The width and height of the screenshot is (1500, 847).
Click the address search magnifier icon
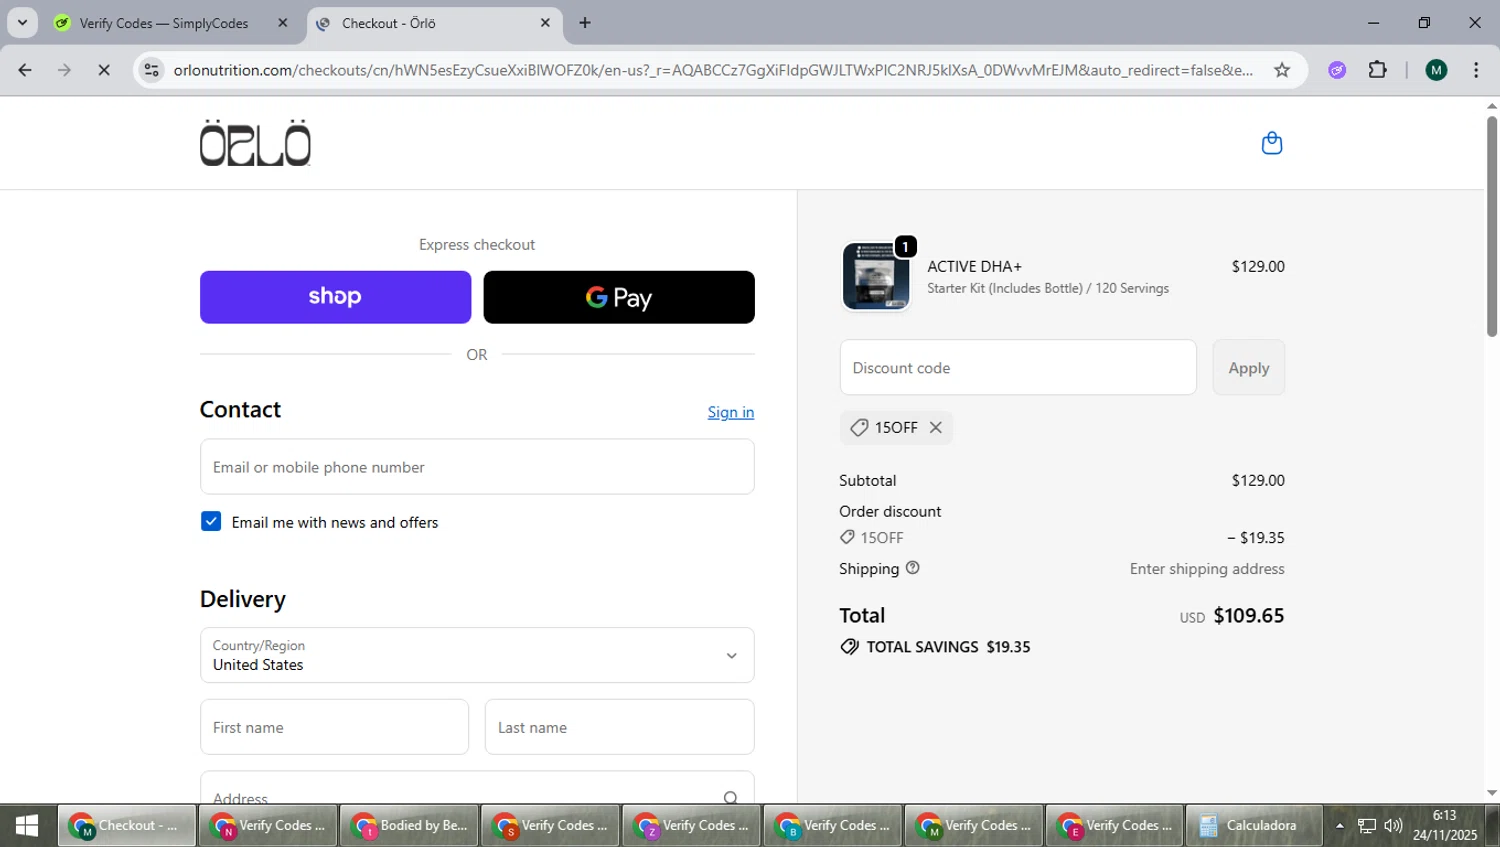[730, 797]
